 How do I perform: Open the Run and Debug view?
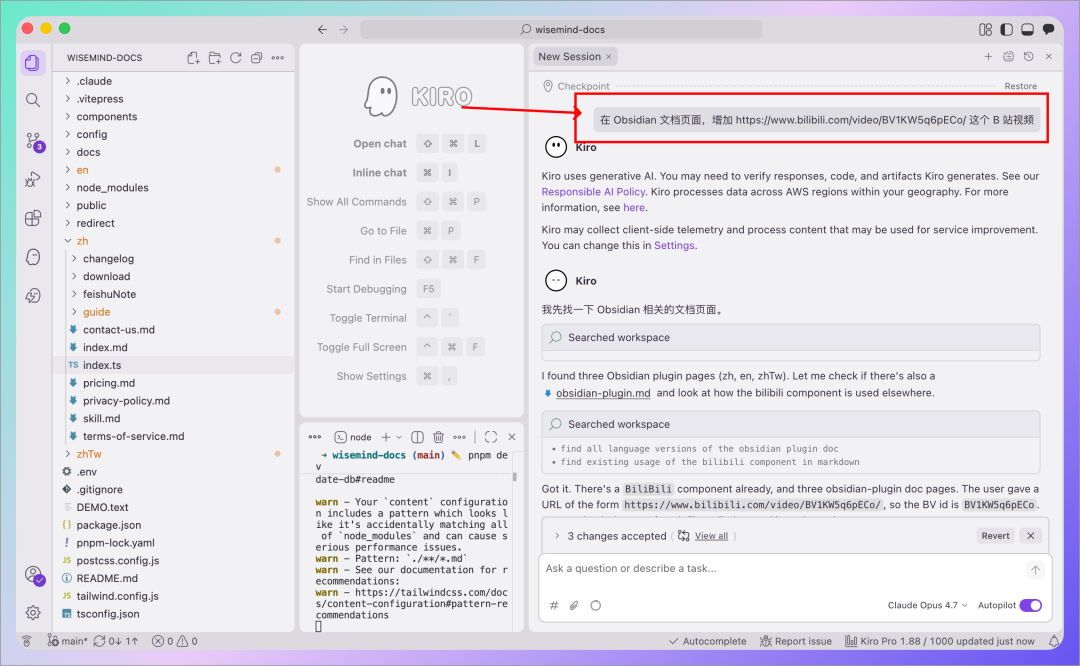[32, 180]
